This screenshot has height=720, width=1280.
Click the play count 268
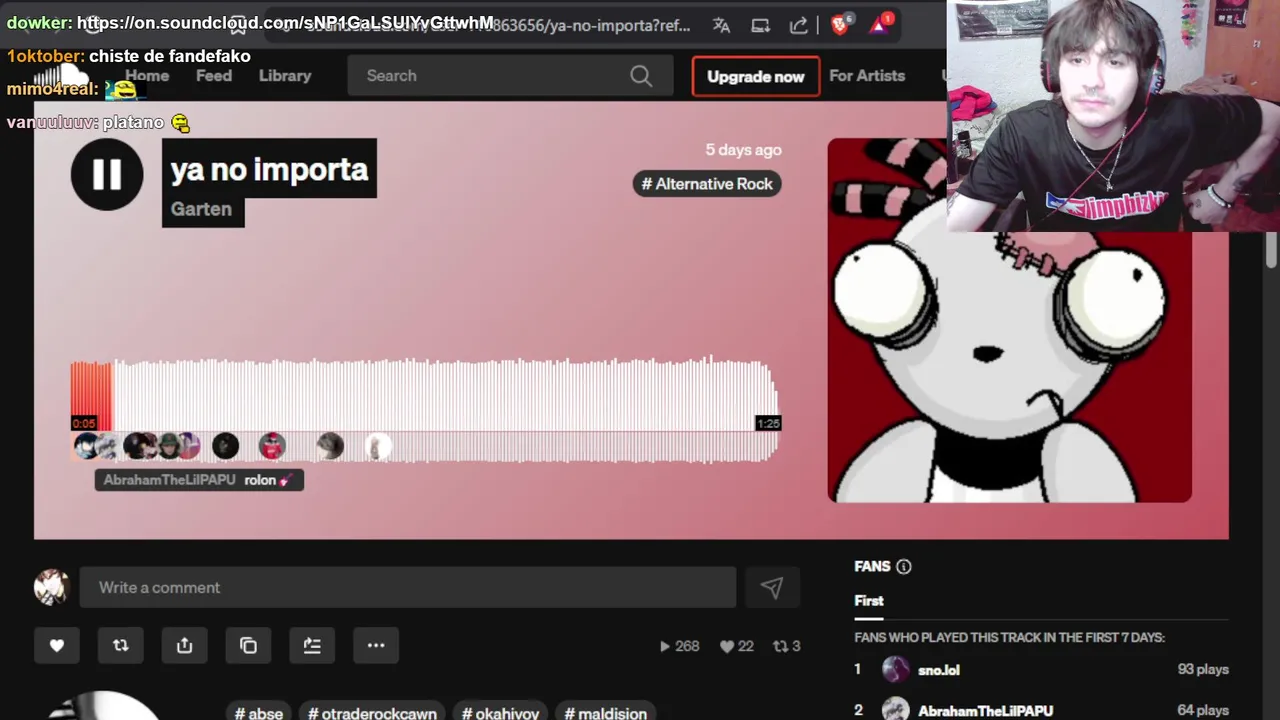[x=679, y=646]
